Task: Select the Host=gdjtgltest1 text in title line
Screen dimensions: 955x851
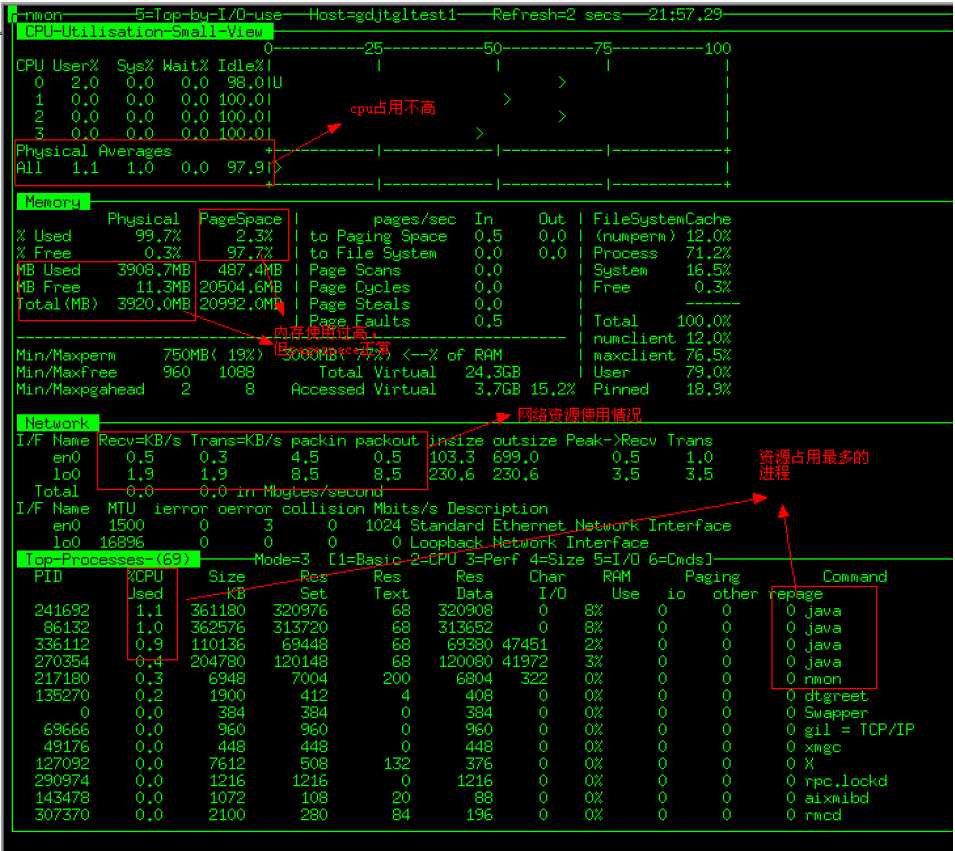Action: [383, 15]
